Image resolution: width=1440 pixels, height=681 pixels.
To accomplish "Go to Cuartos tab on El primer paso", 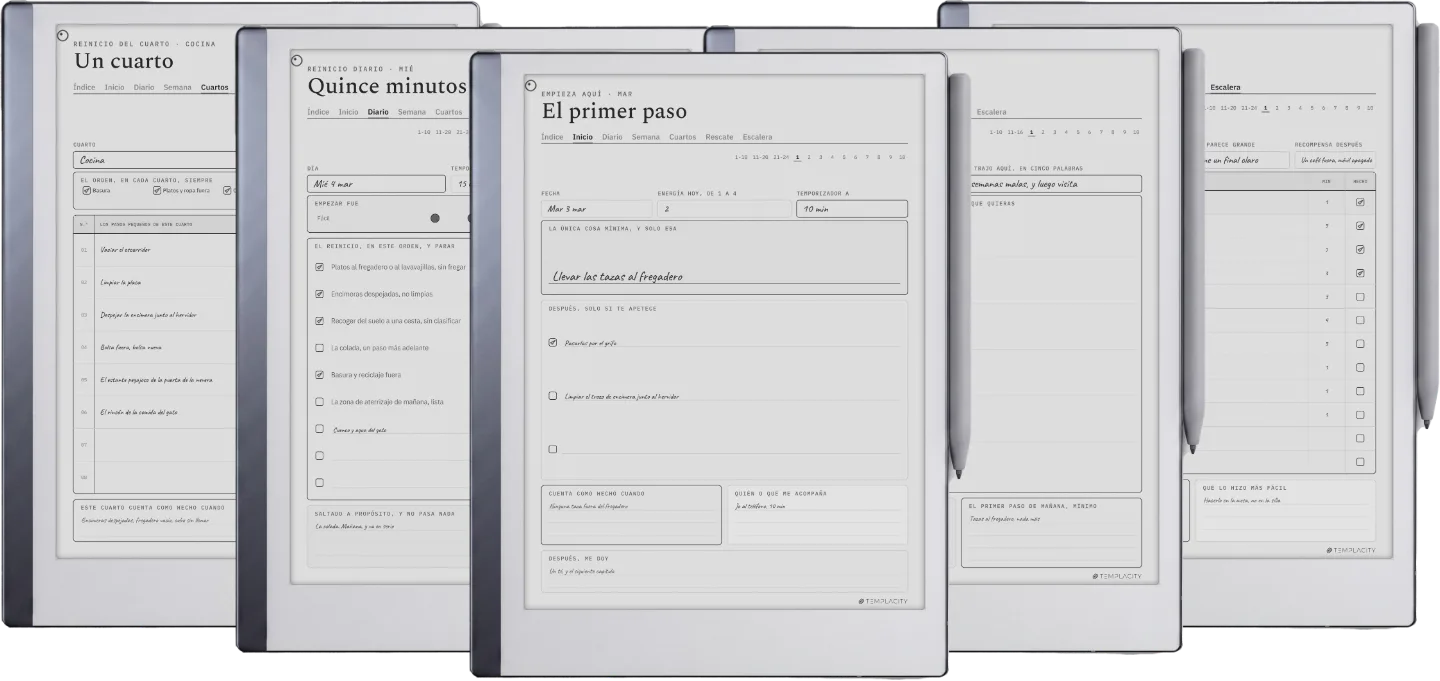I will [683, 137].
